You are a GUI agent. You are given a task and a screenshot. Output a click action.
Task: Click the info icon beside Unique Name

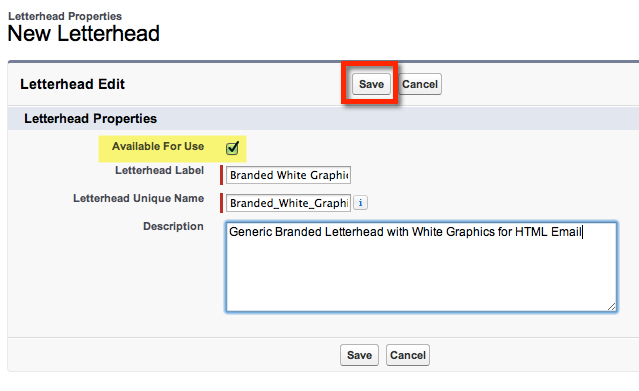360,203
